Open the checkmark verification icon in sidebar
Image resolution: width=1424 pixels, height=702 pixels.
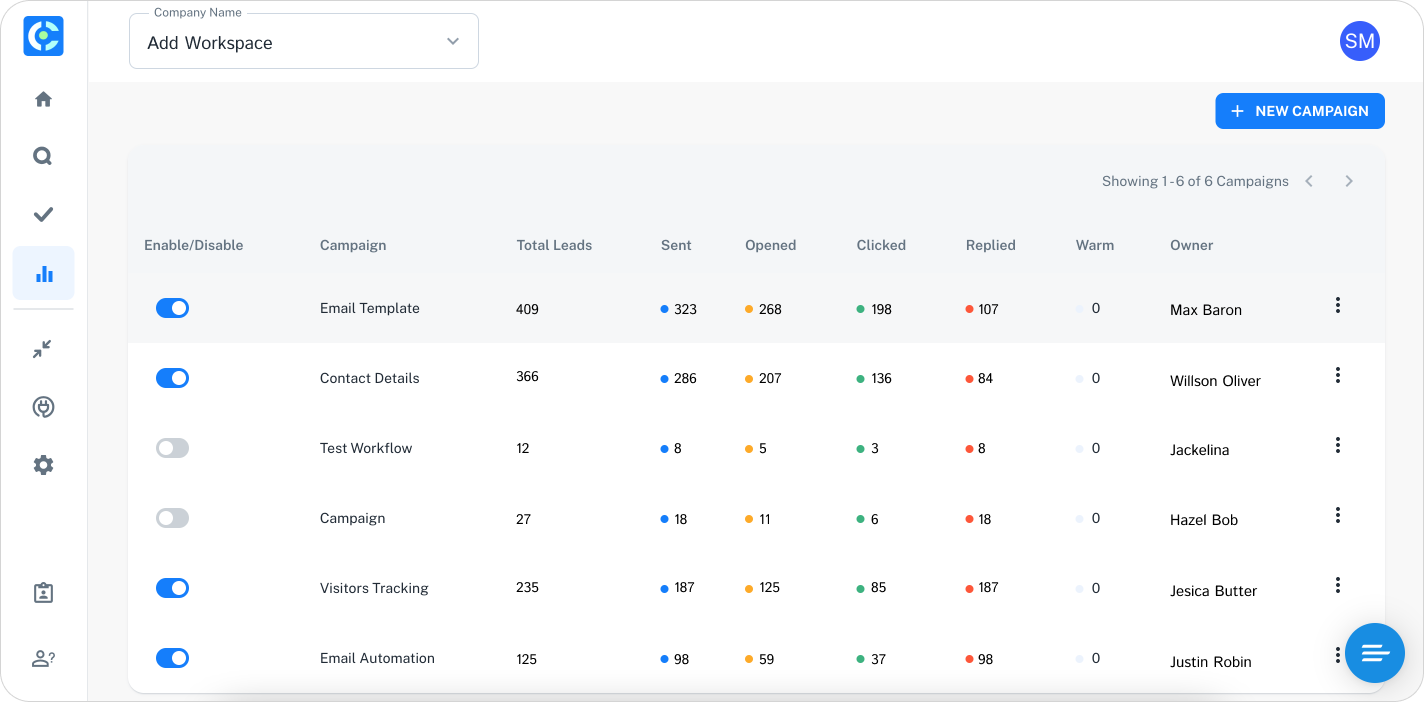pos(43,214)
